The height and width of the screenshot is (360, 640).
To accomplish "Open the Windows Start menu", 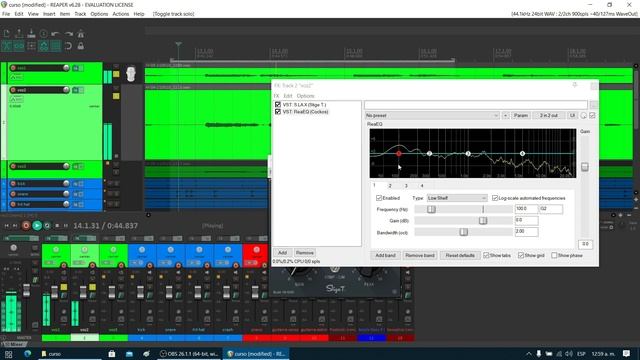I will click(x=8, y=354).
